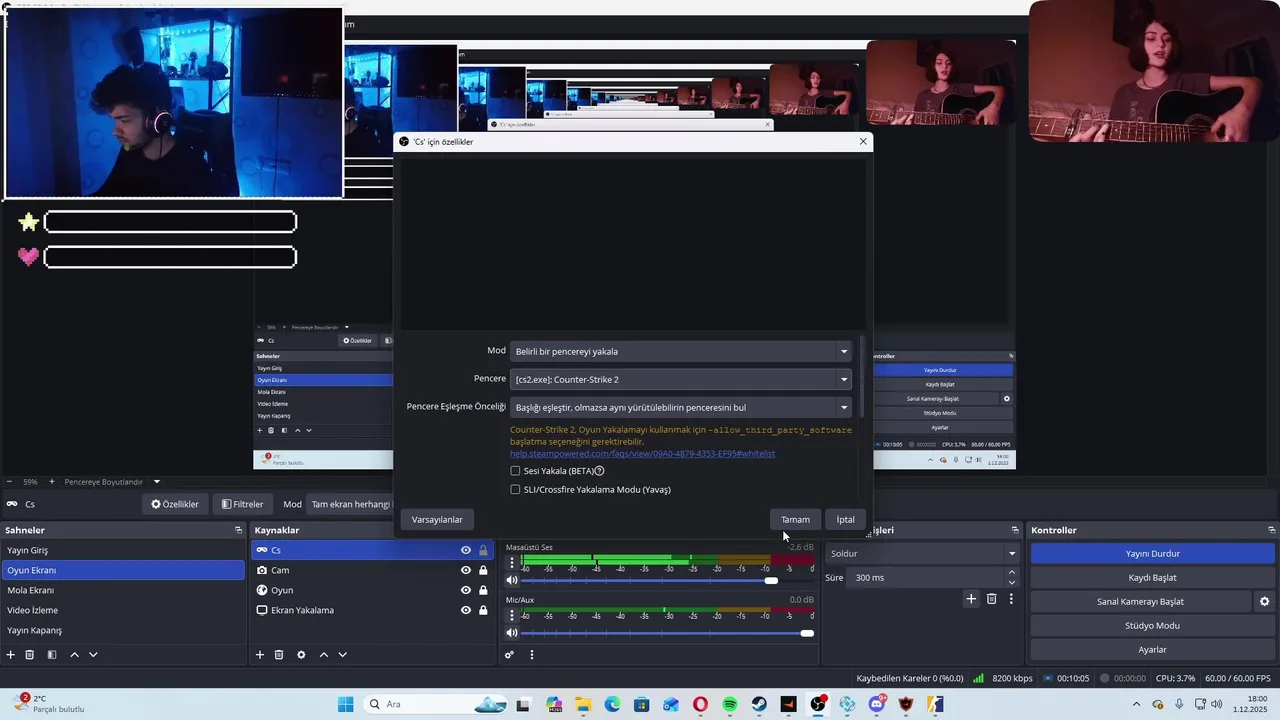1280x720 pixels.
Task: Mute the Mic/Aux channel speaker icon
Action: pyautogui.click(x=512, y=633)
